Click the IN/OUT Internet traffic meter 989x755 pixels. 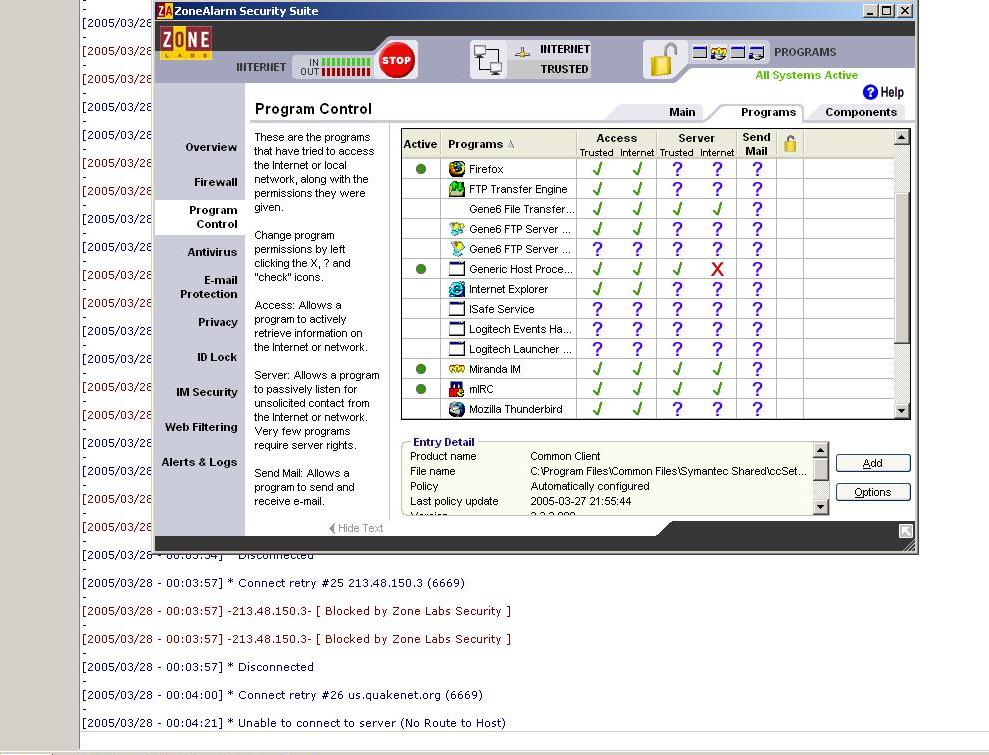point(336,67)
